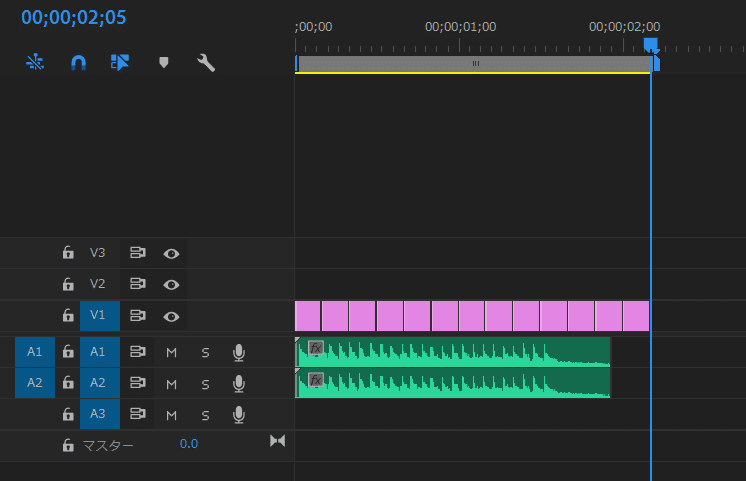
Task: Add a marker with the marker icon
Action: coord(164,62)
